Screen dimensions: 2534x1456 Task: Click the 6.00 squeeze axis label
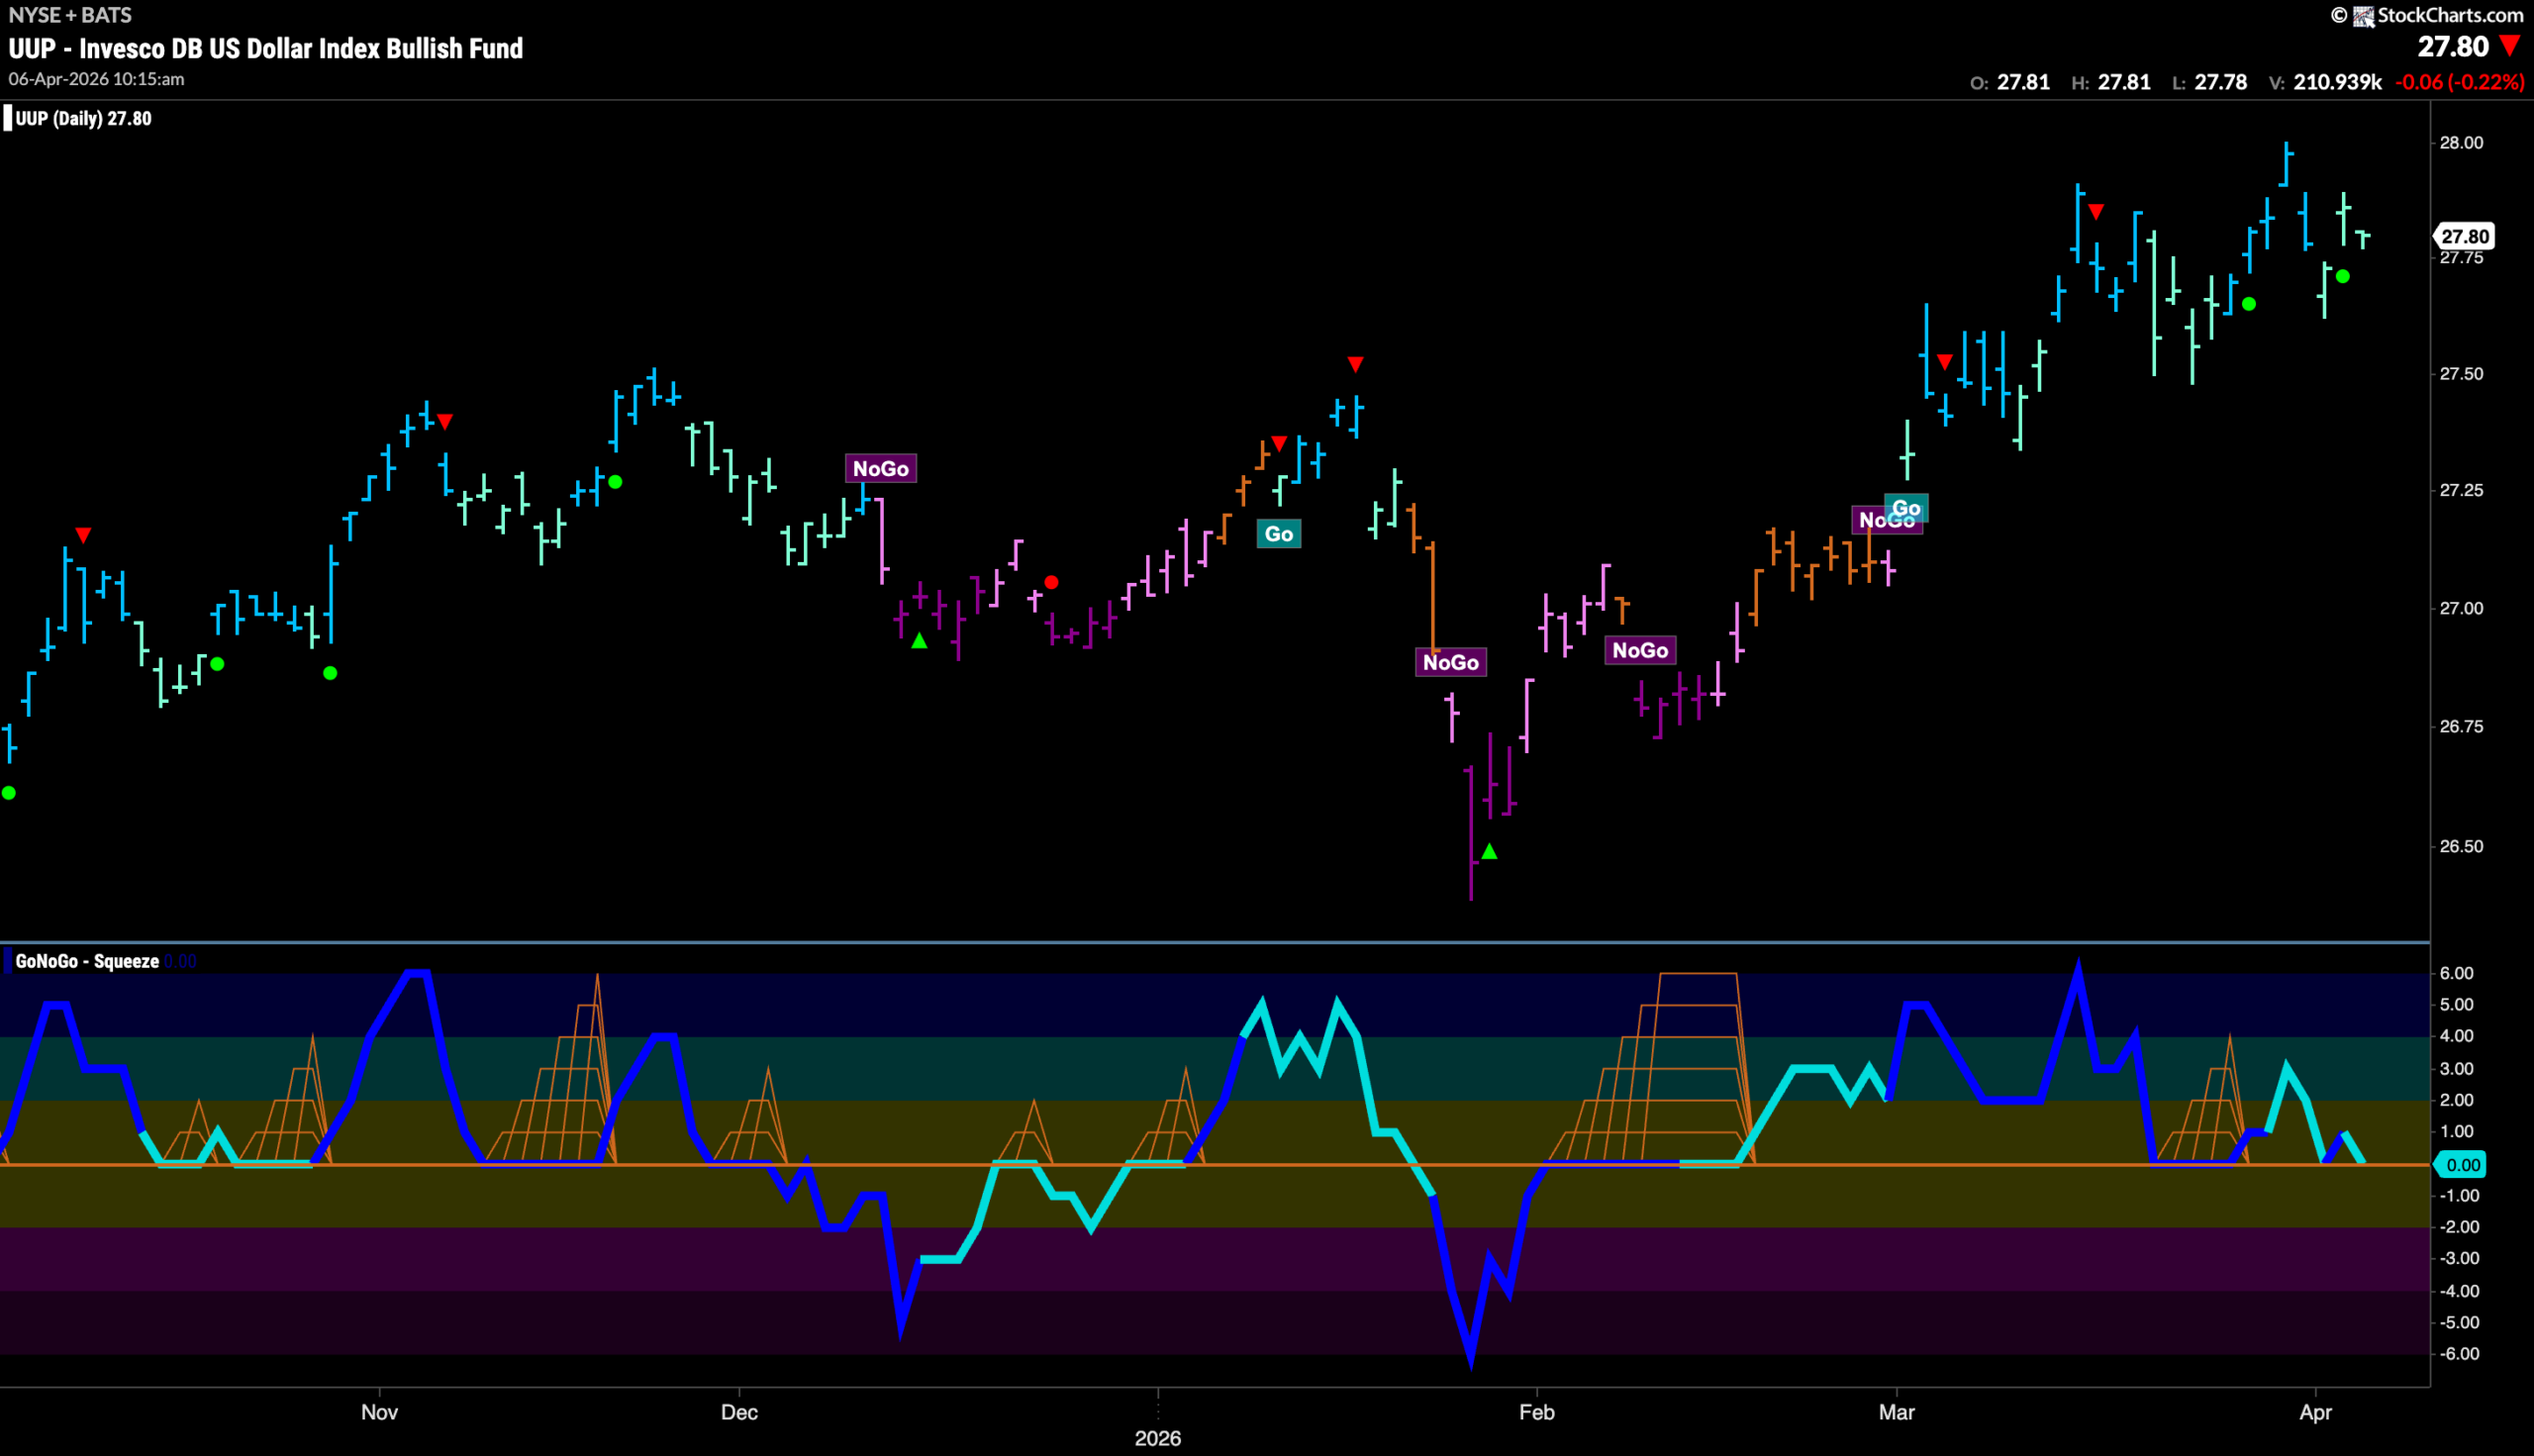[x=2457, y=973]
